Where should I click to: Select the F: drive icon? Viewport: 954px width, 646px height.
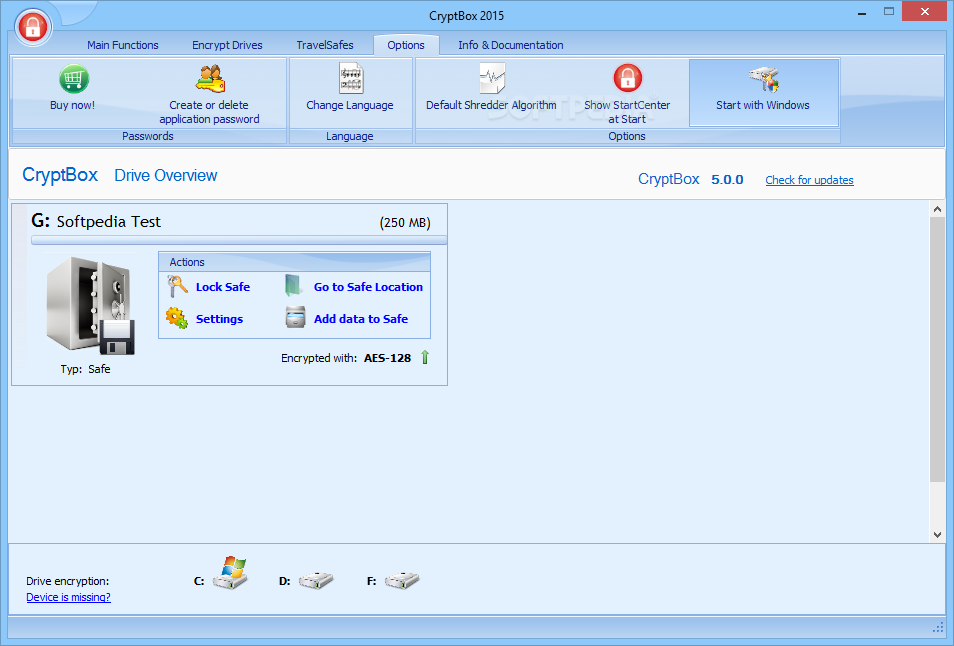coord(402,580)
